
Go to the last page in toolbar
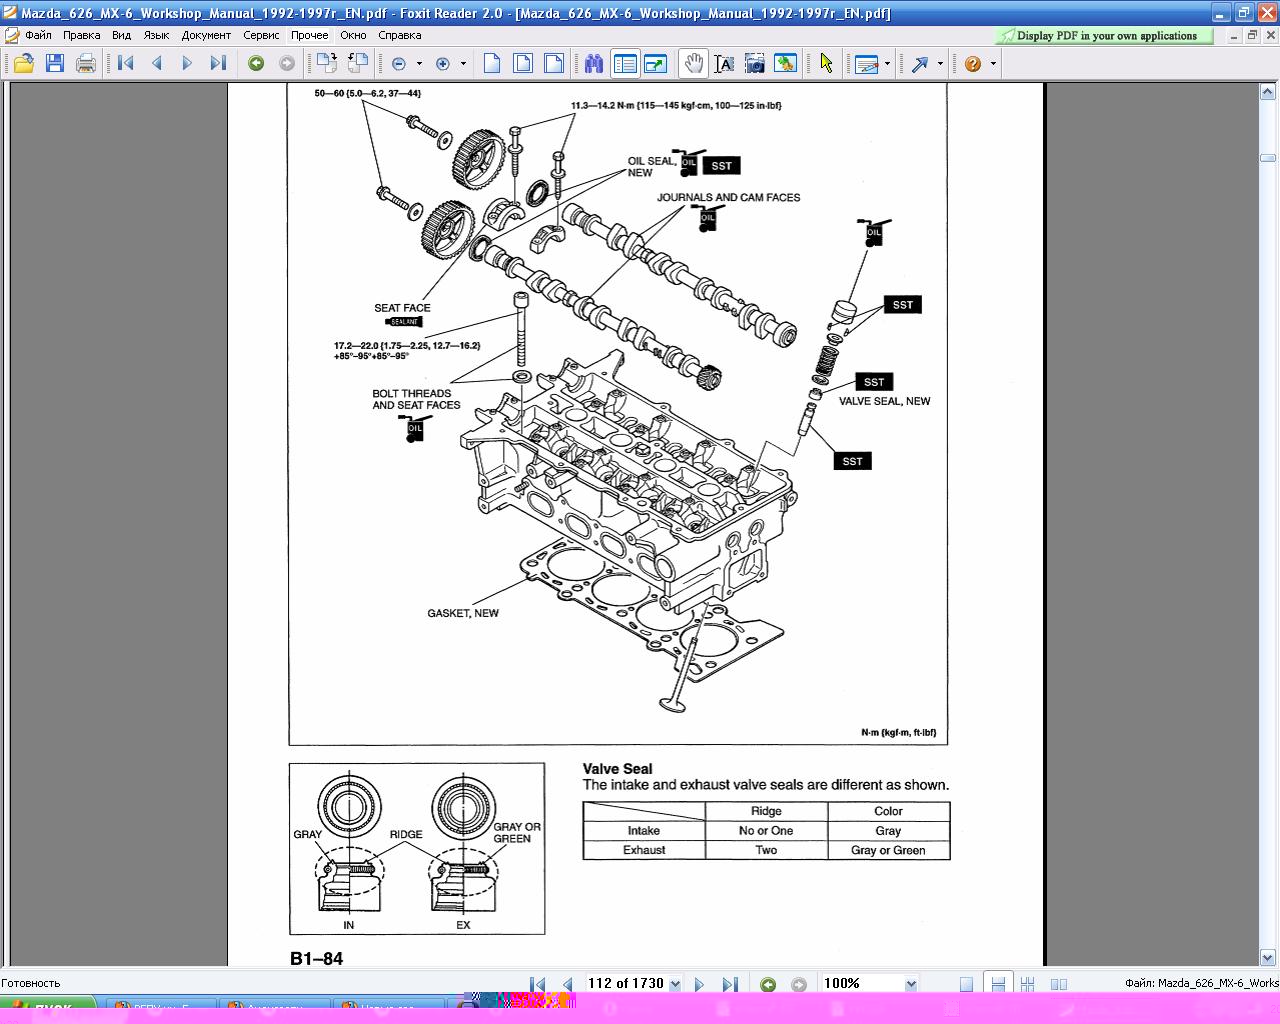click(218, 64)
